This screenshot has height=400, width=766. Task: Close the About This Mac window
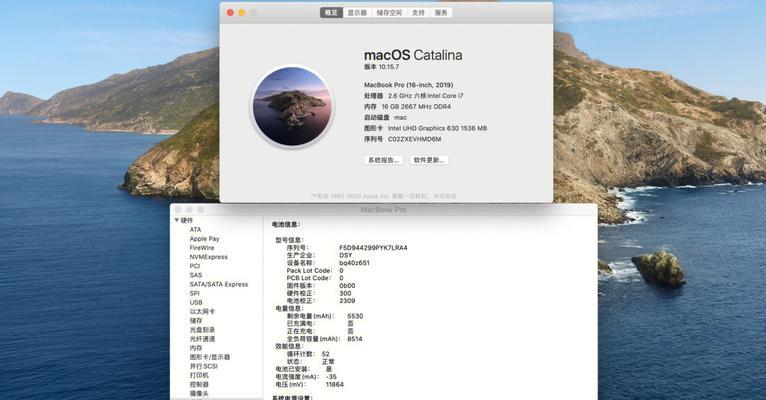tap(231, 13)
